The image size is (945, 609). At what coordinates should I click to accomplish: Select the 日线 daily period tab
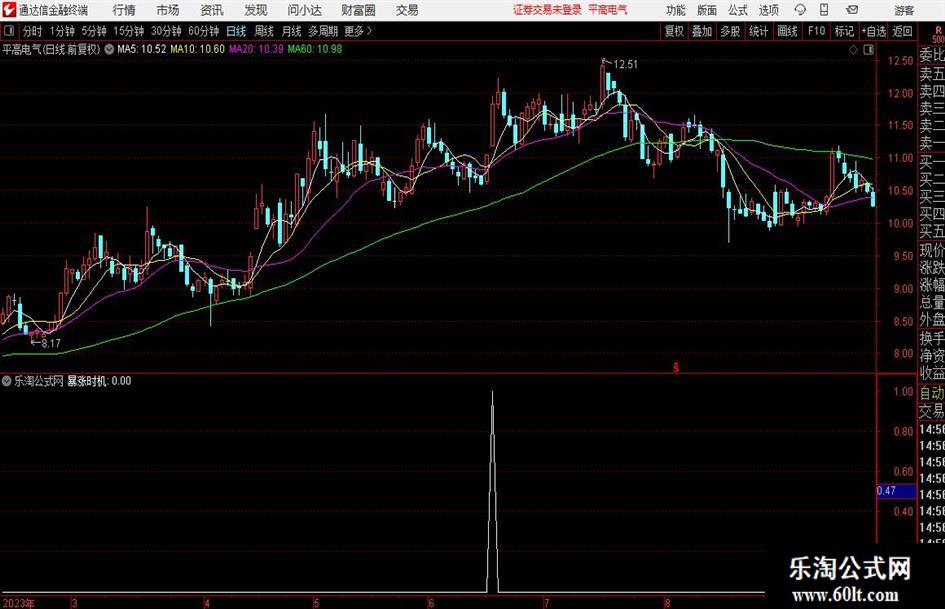click(x=236, y=31)
